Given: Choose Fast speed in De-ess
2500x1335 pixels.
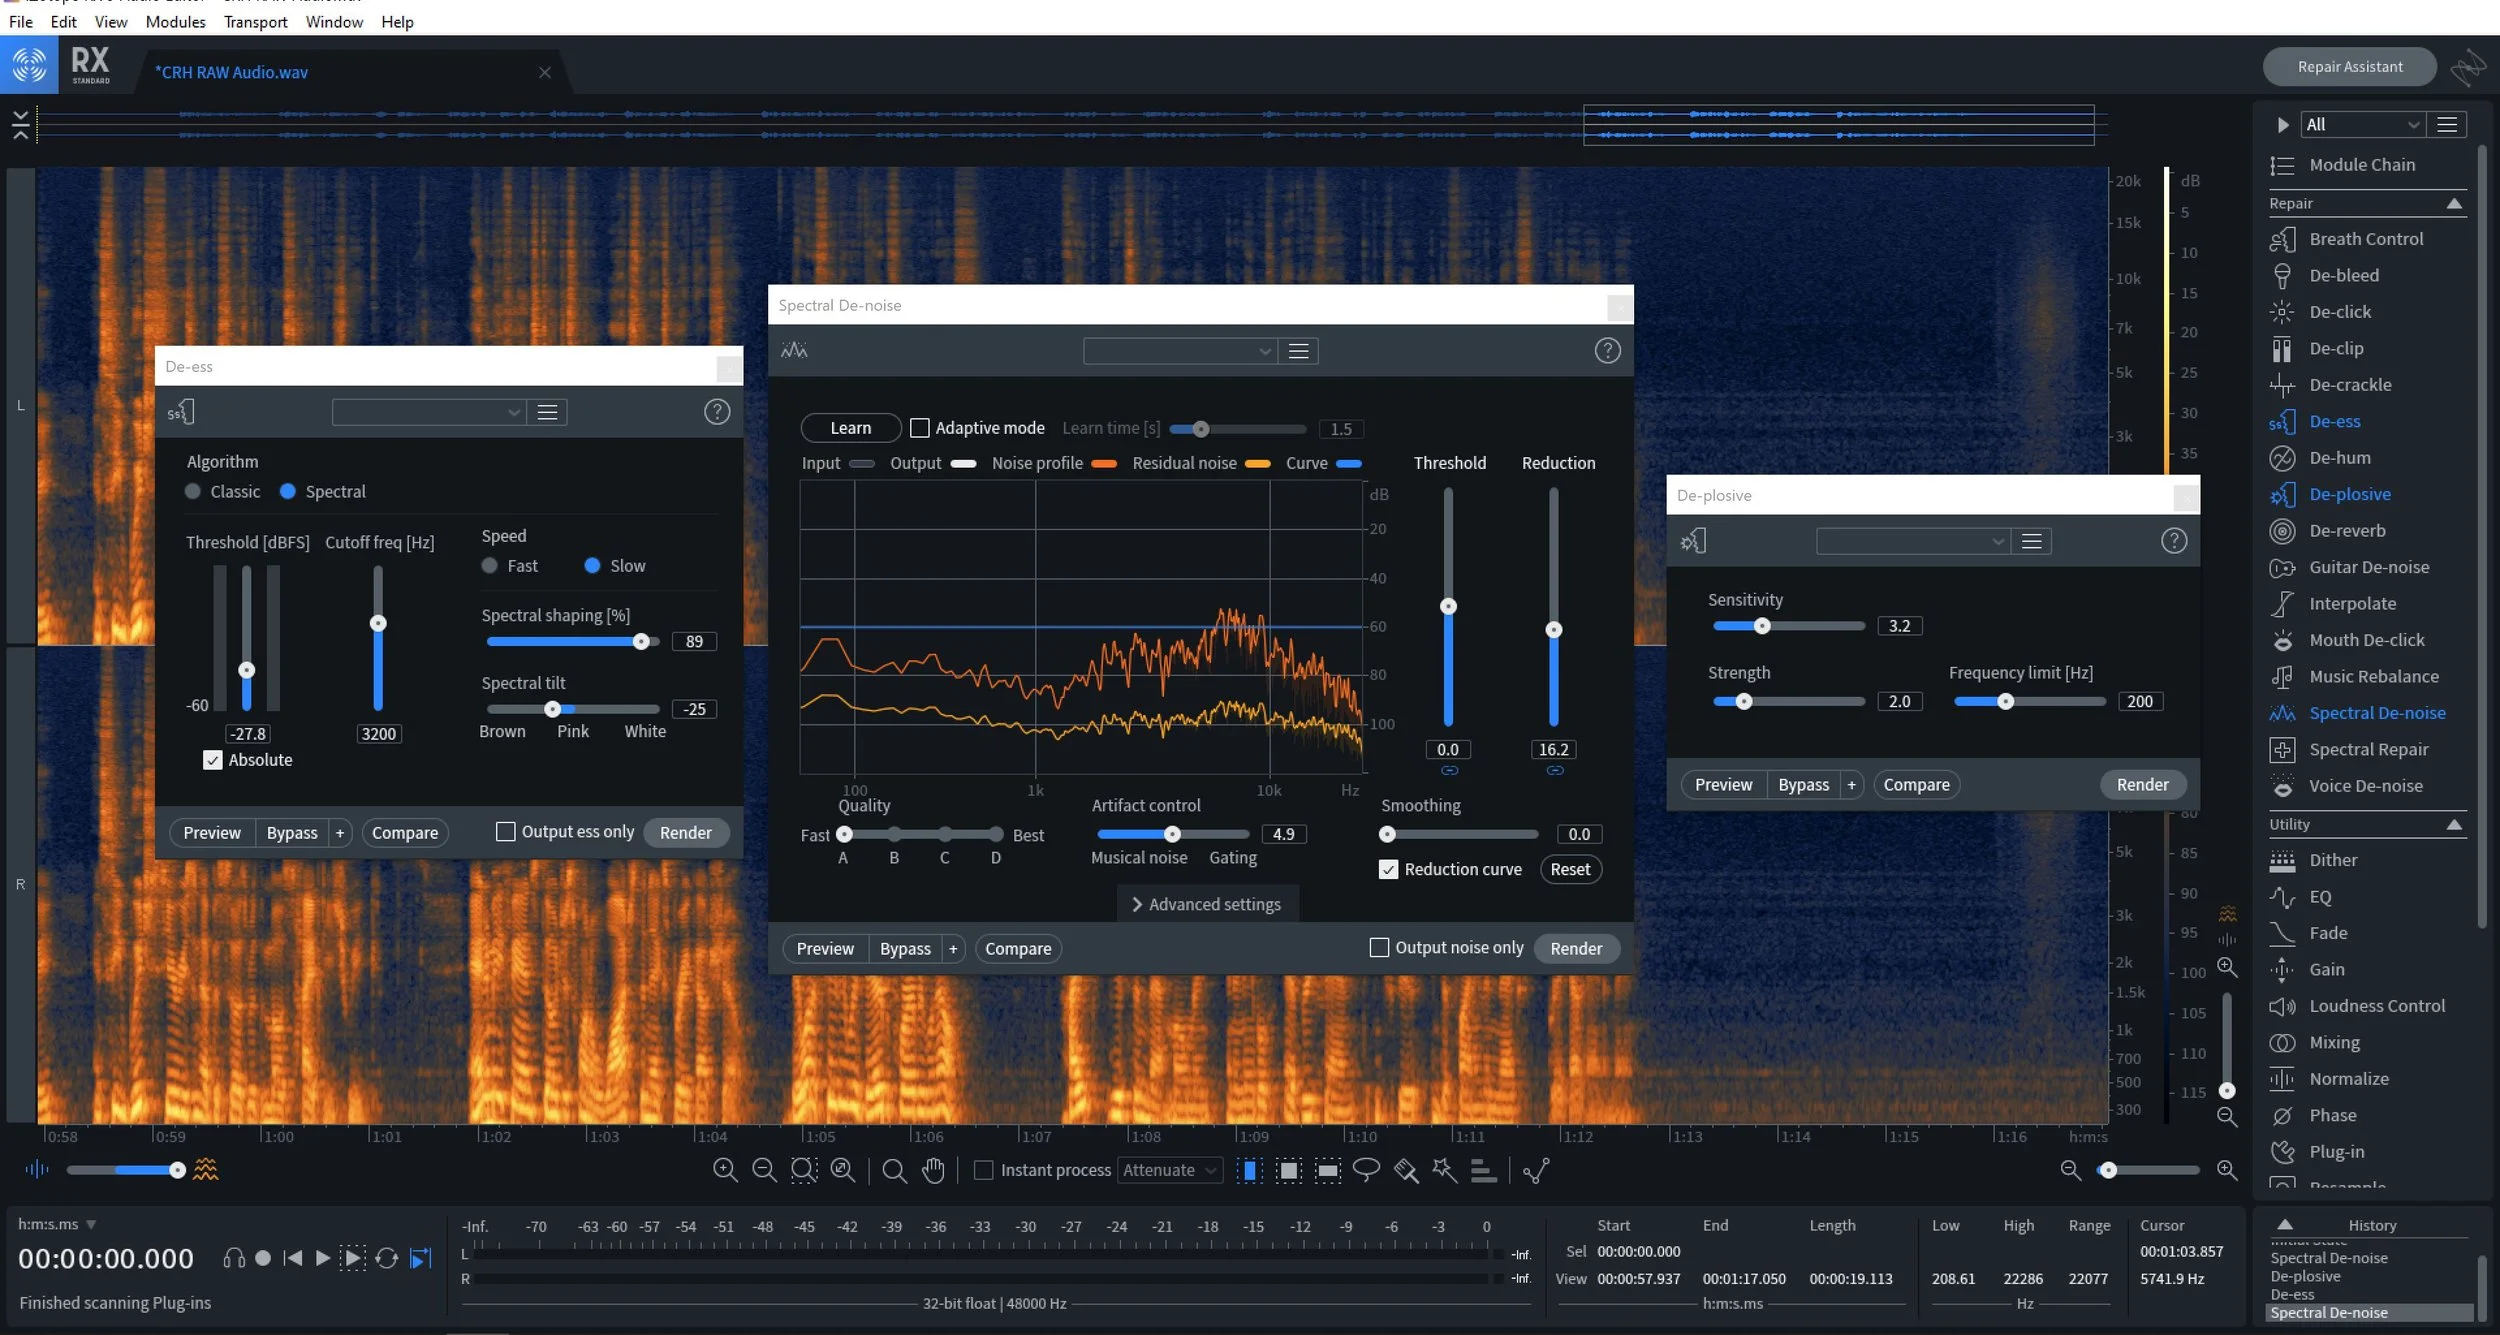Looking at the screenshot, I should click(489, 565).
